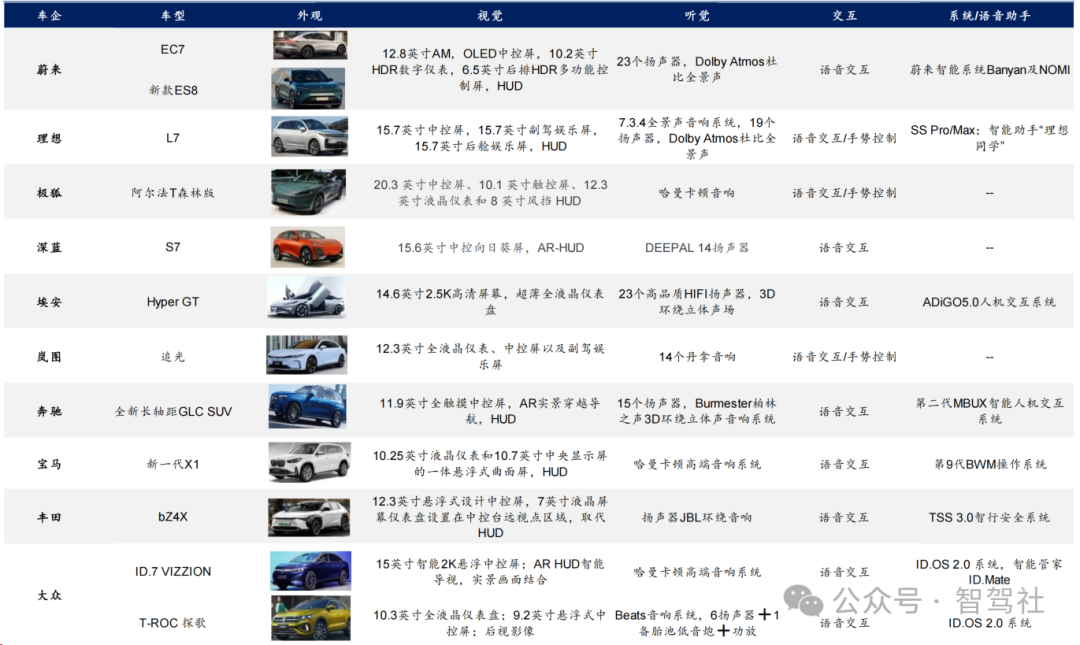
Task: Select the 埃安 brand cell
Action: click(49, 302)
